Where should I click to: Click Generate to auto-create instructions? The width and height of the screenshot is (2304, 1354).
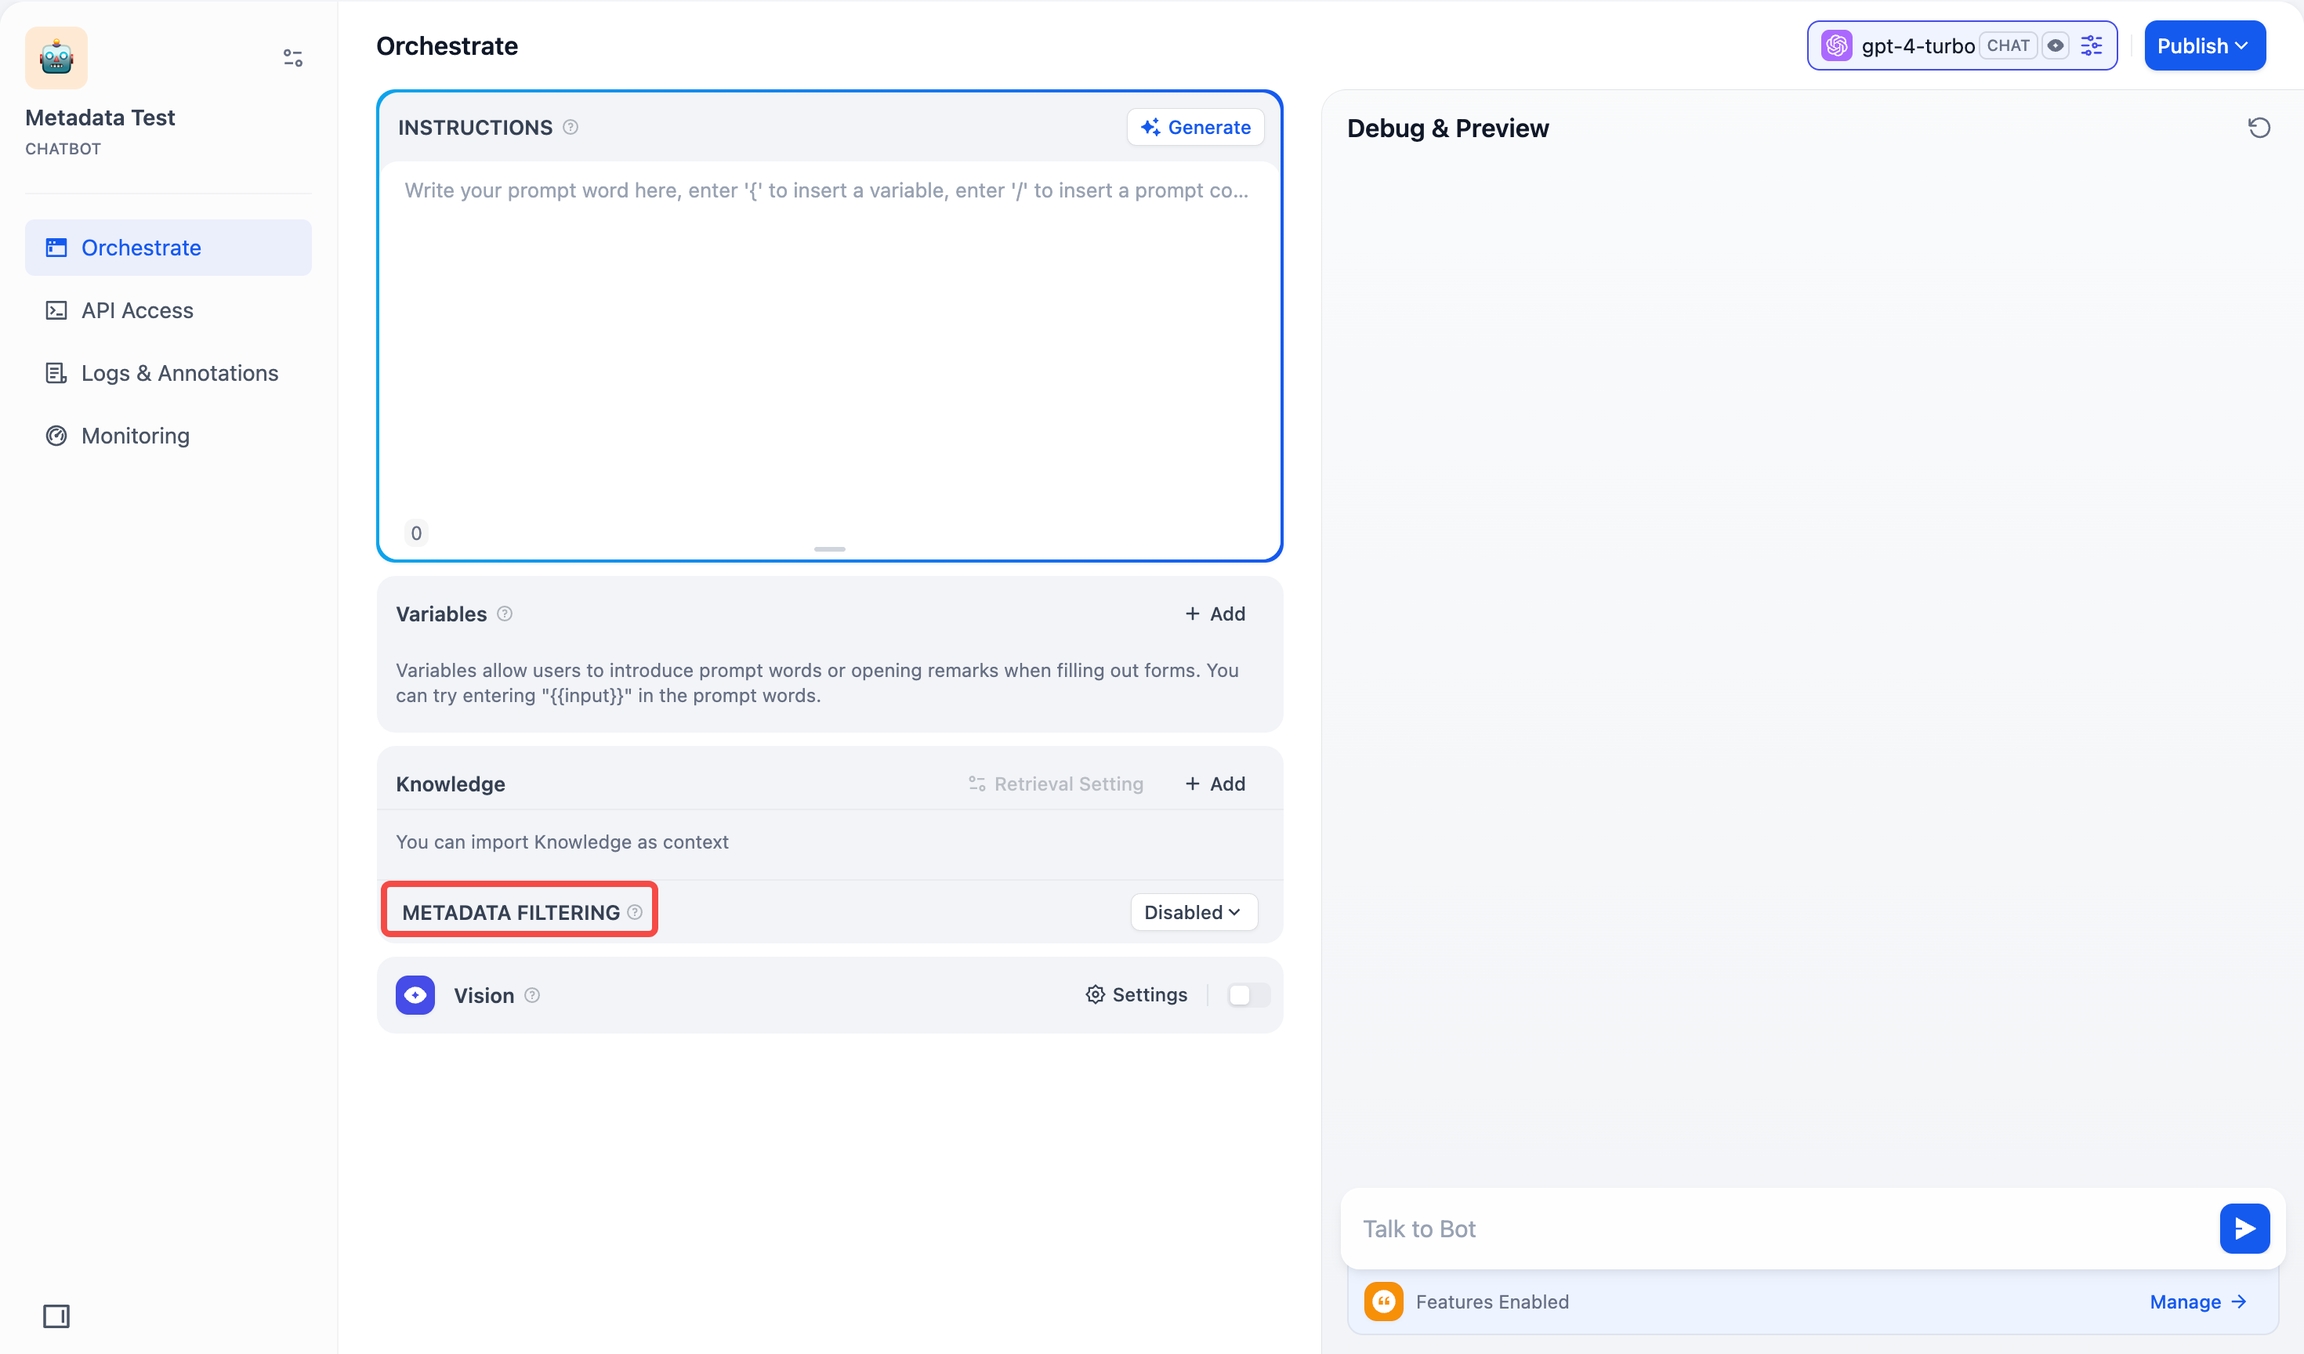pos(1195,127)
